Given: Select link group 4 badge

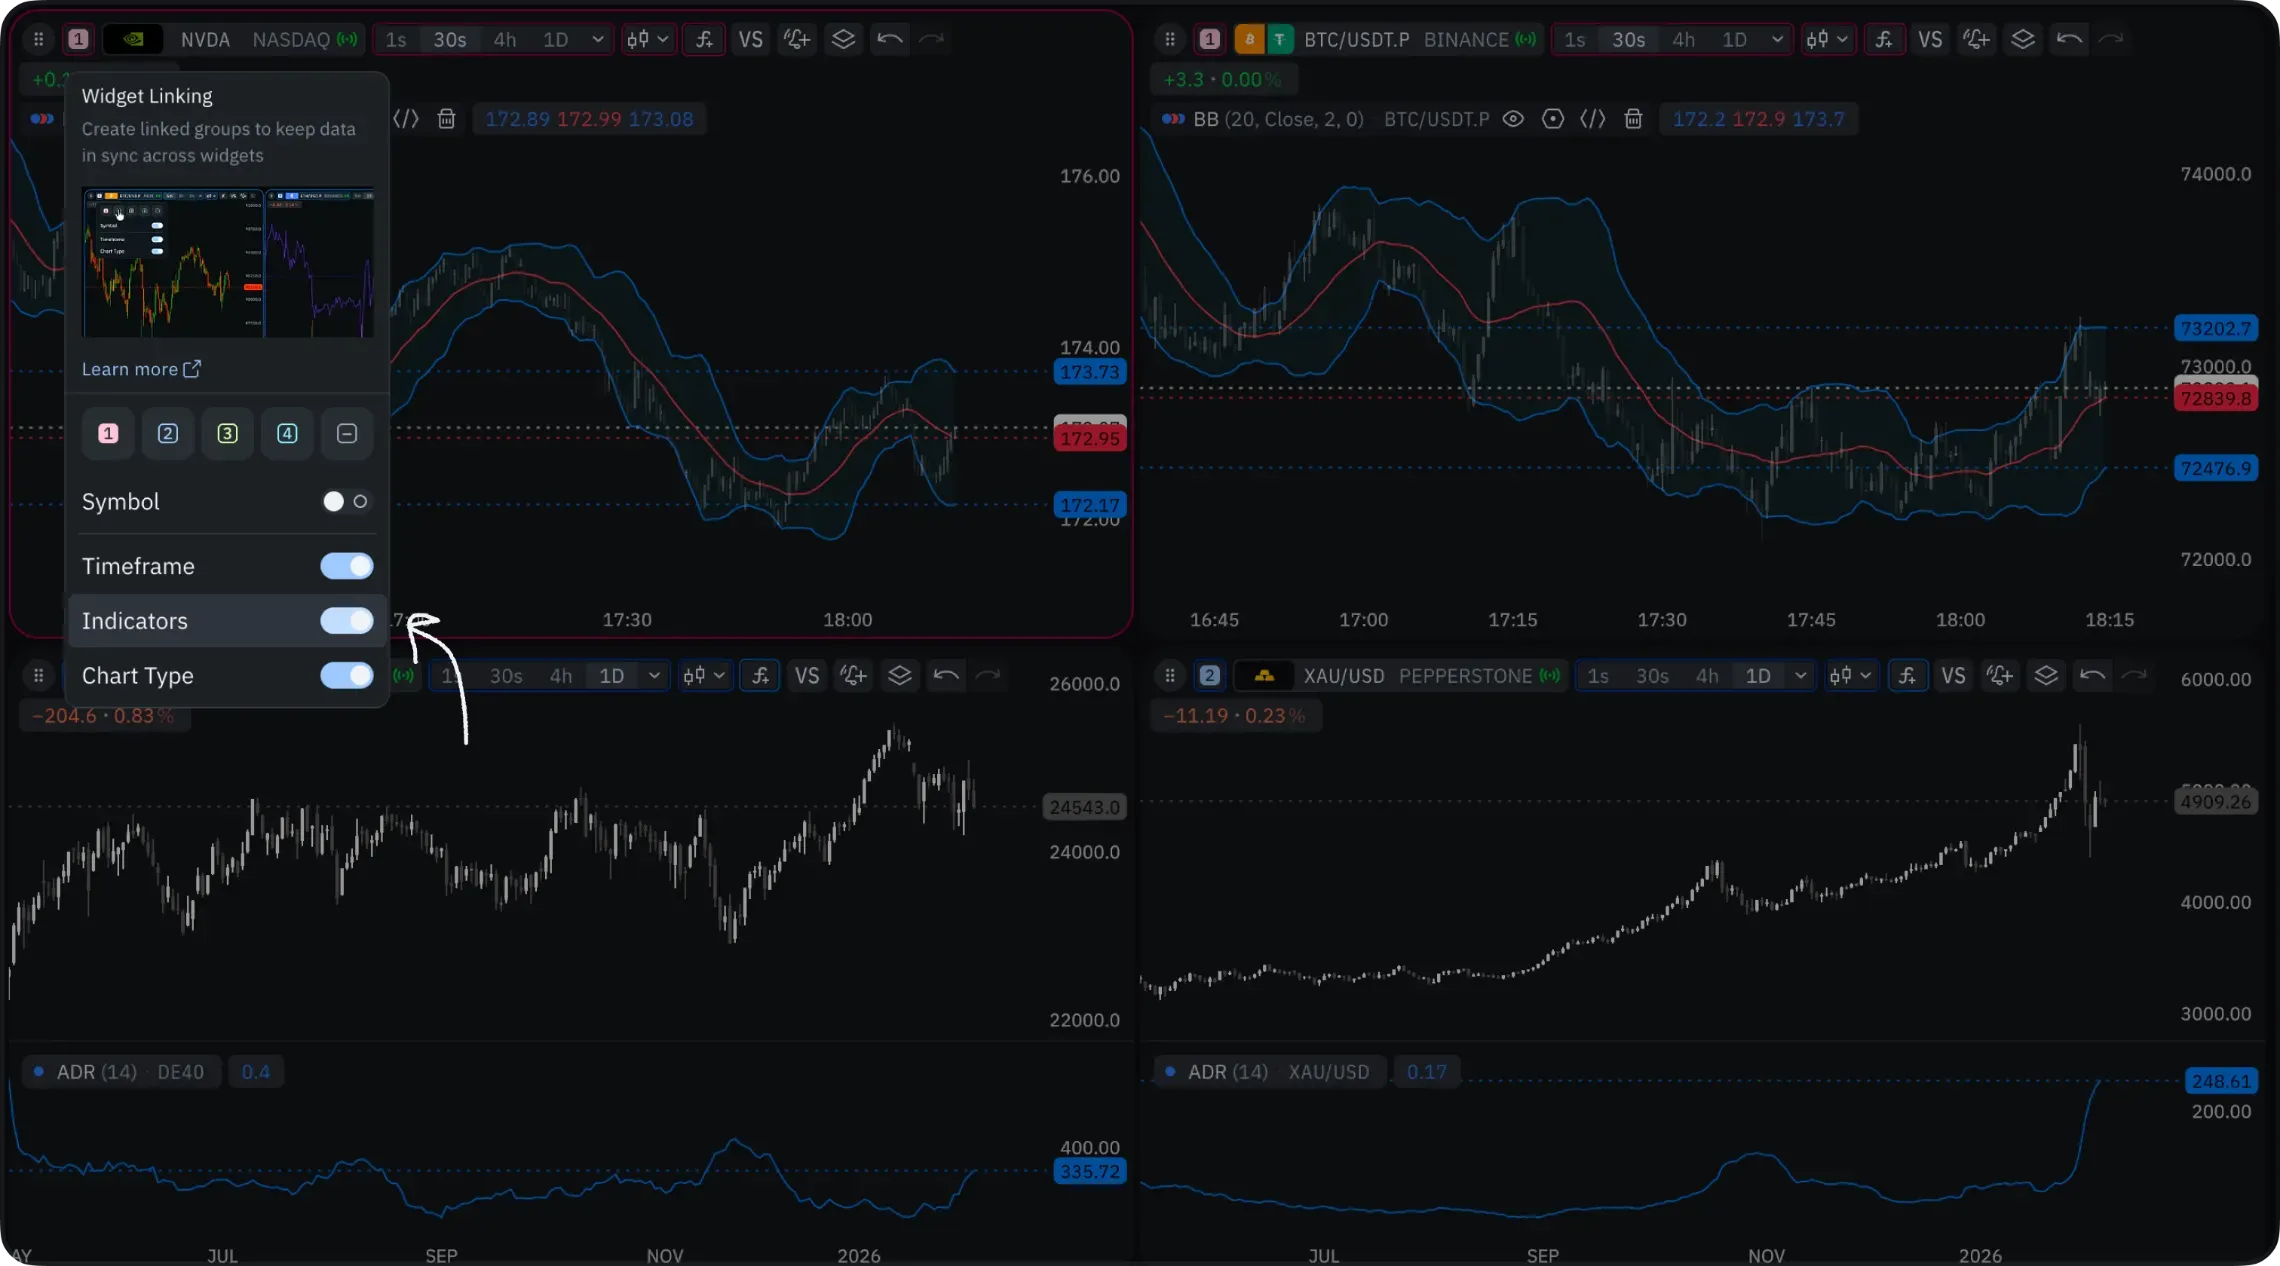Looking at the screenshot, I should (287, 433).
